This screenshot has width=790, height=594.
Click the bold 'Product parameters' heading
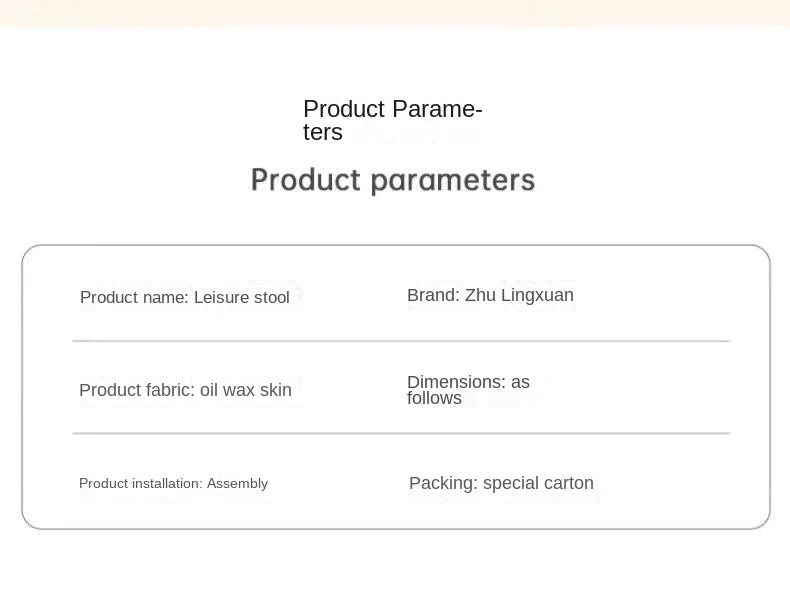[x=392, y=180]
